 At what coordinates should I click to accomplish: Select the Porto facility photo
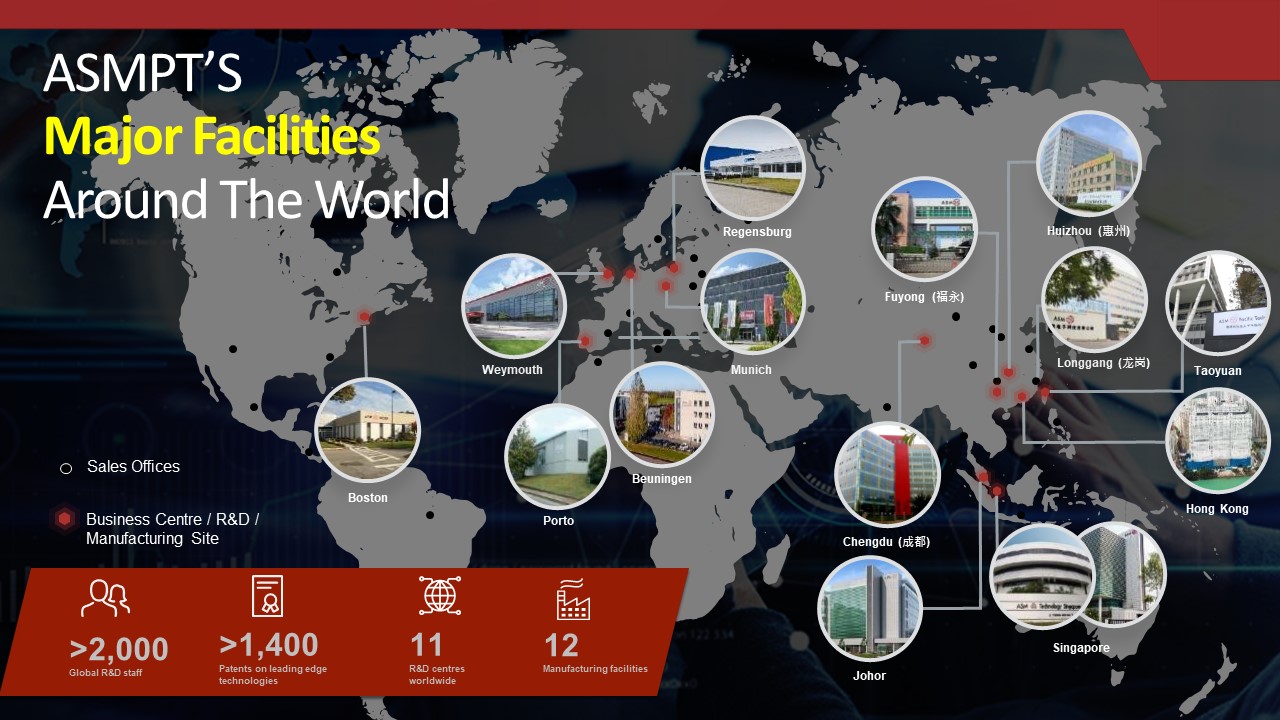pos(557,457)
